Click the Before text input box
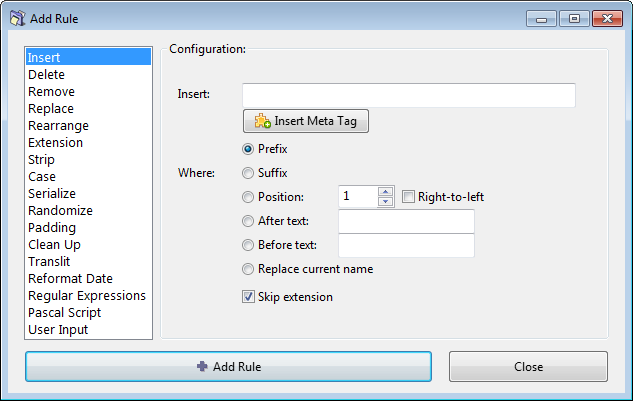 pyautogui.click(x=406, y=245)
